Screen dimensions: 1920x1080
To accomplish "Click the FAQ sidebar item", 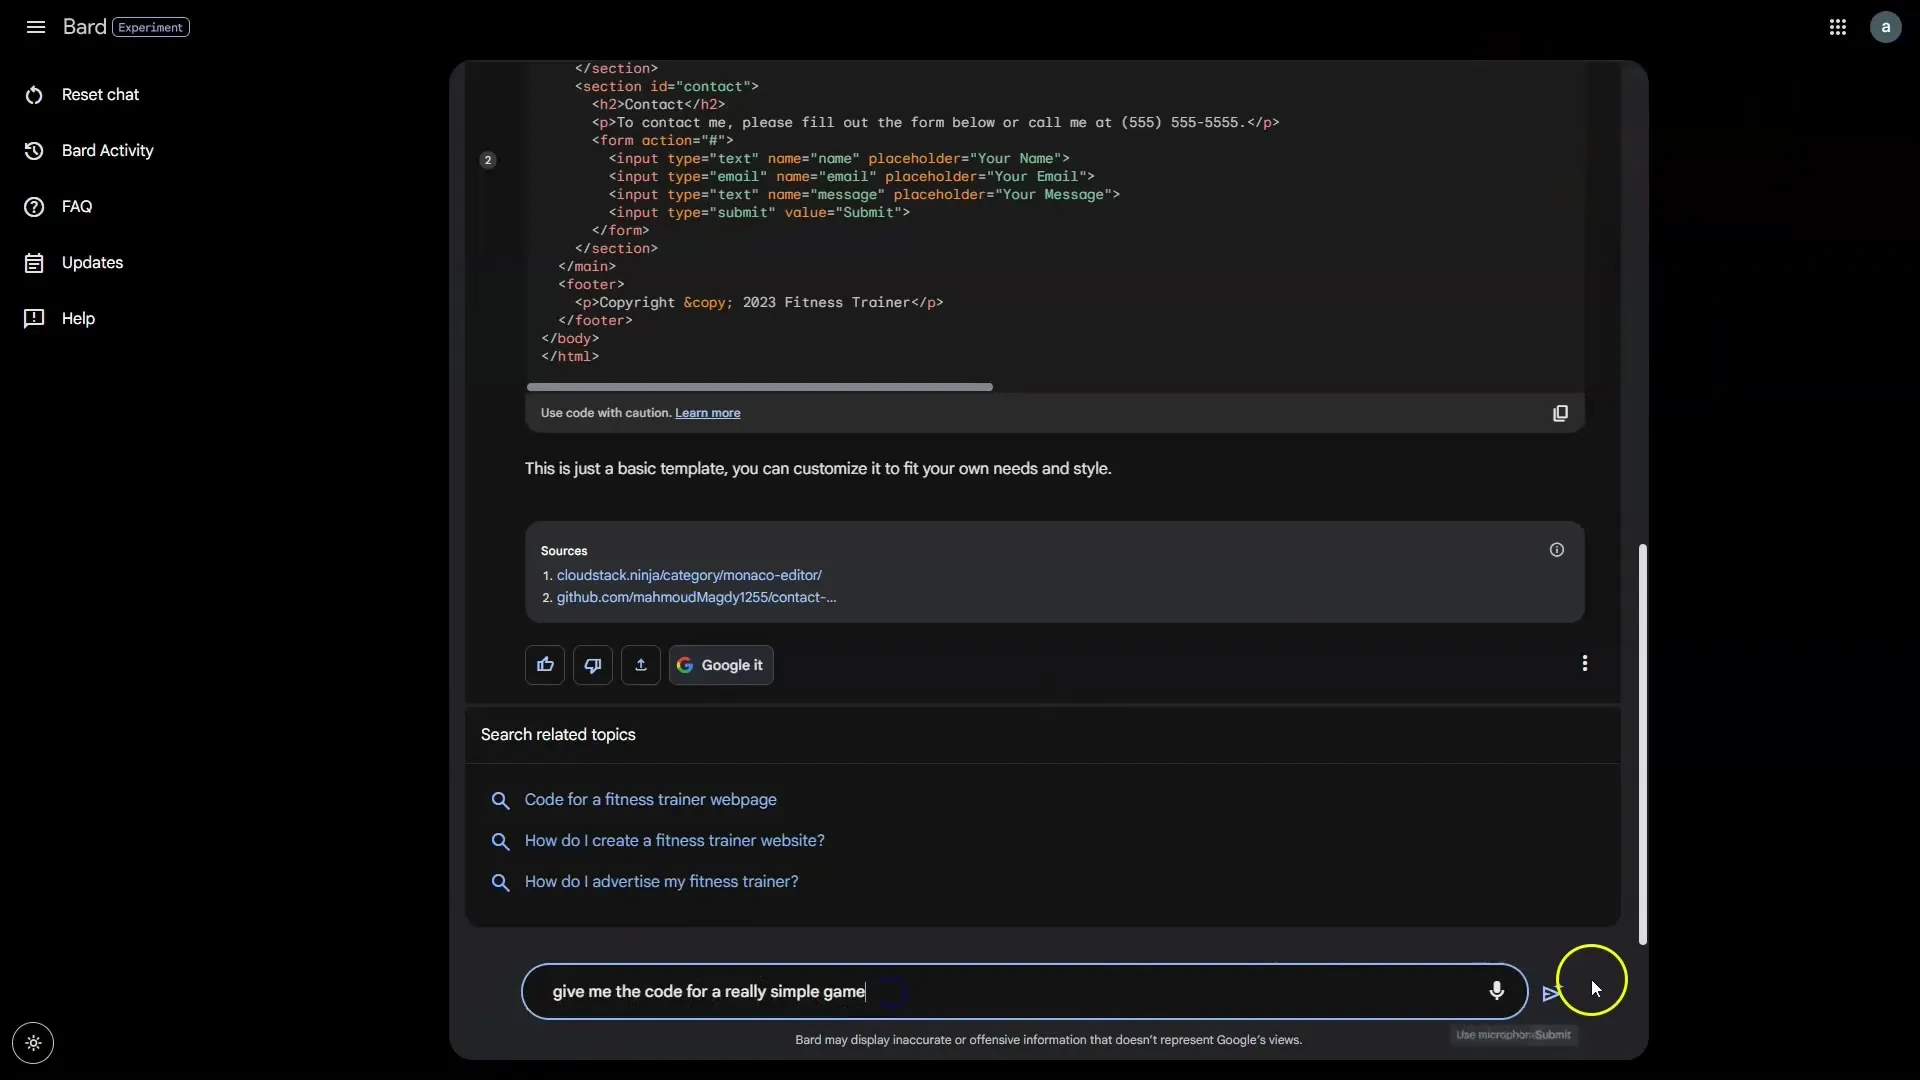I will tap(76, 206).
